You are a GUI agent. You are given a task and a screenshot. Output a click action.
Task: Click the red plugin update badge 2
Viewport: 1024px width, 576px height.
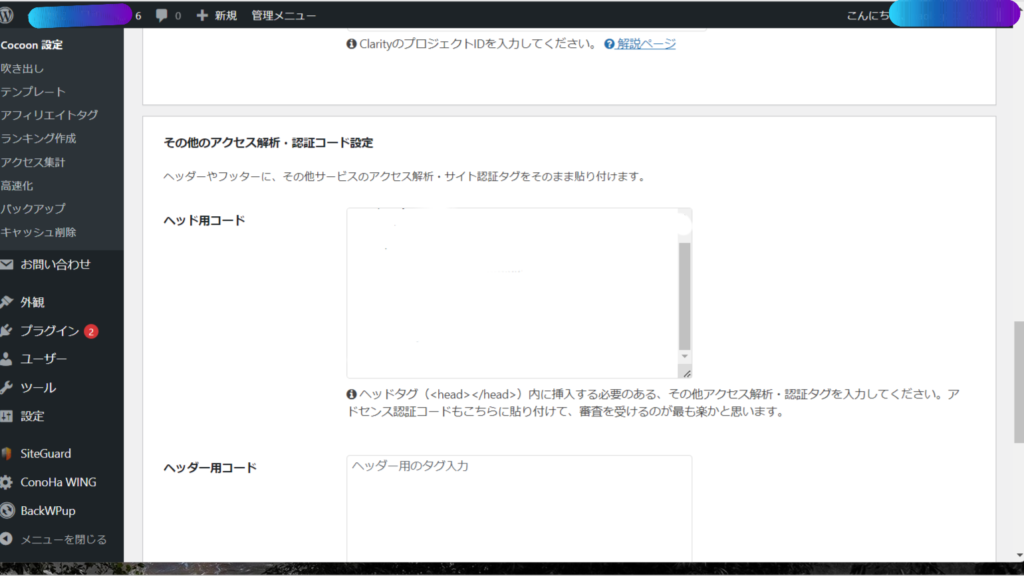pos(91,332)
